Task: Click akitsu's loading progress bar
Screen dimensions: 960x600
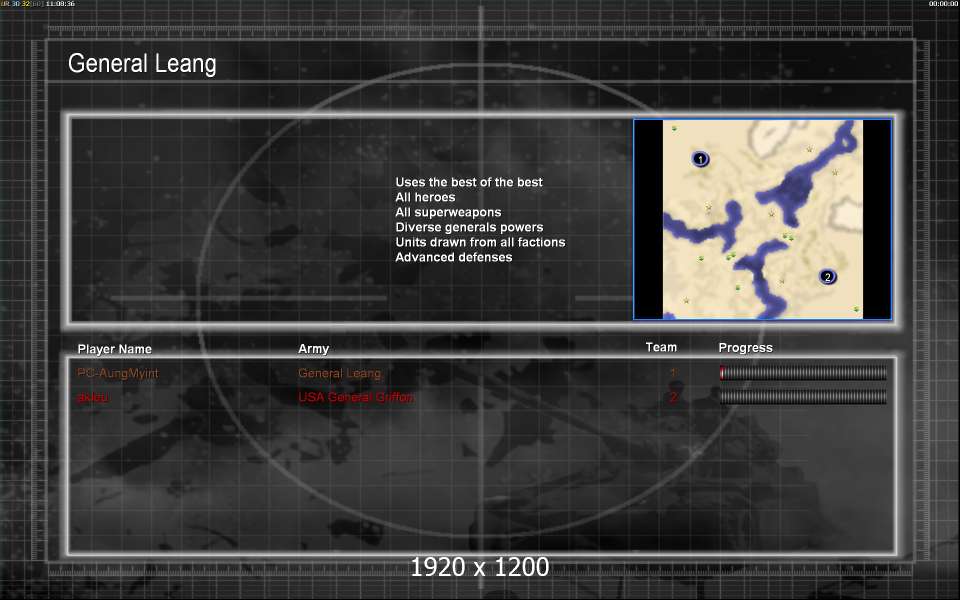Action: click(x=803, y=397)
